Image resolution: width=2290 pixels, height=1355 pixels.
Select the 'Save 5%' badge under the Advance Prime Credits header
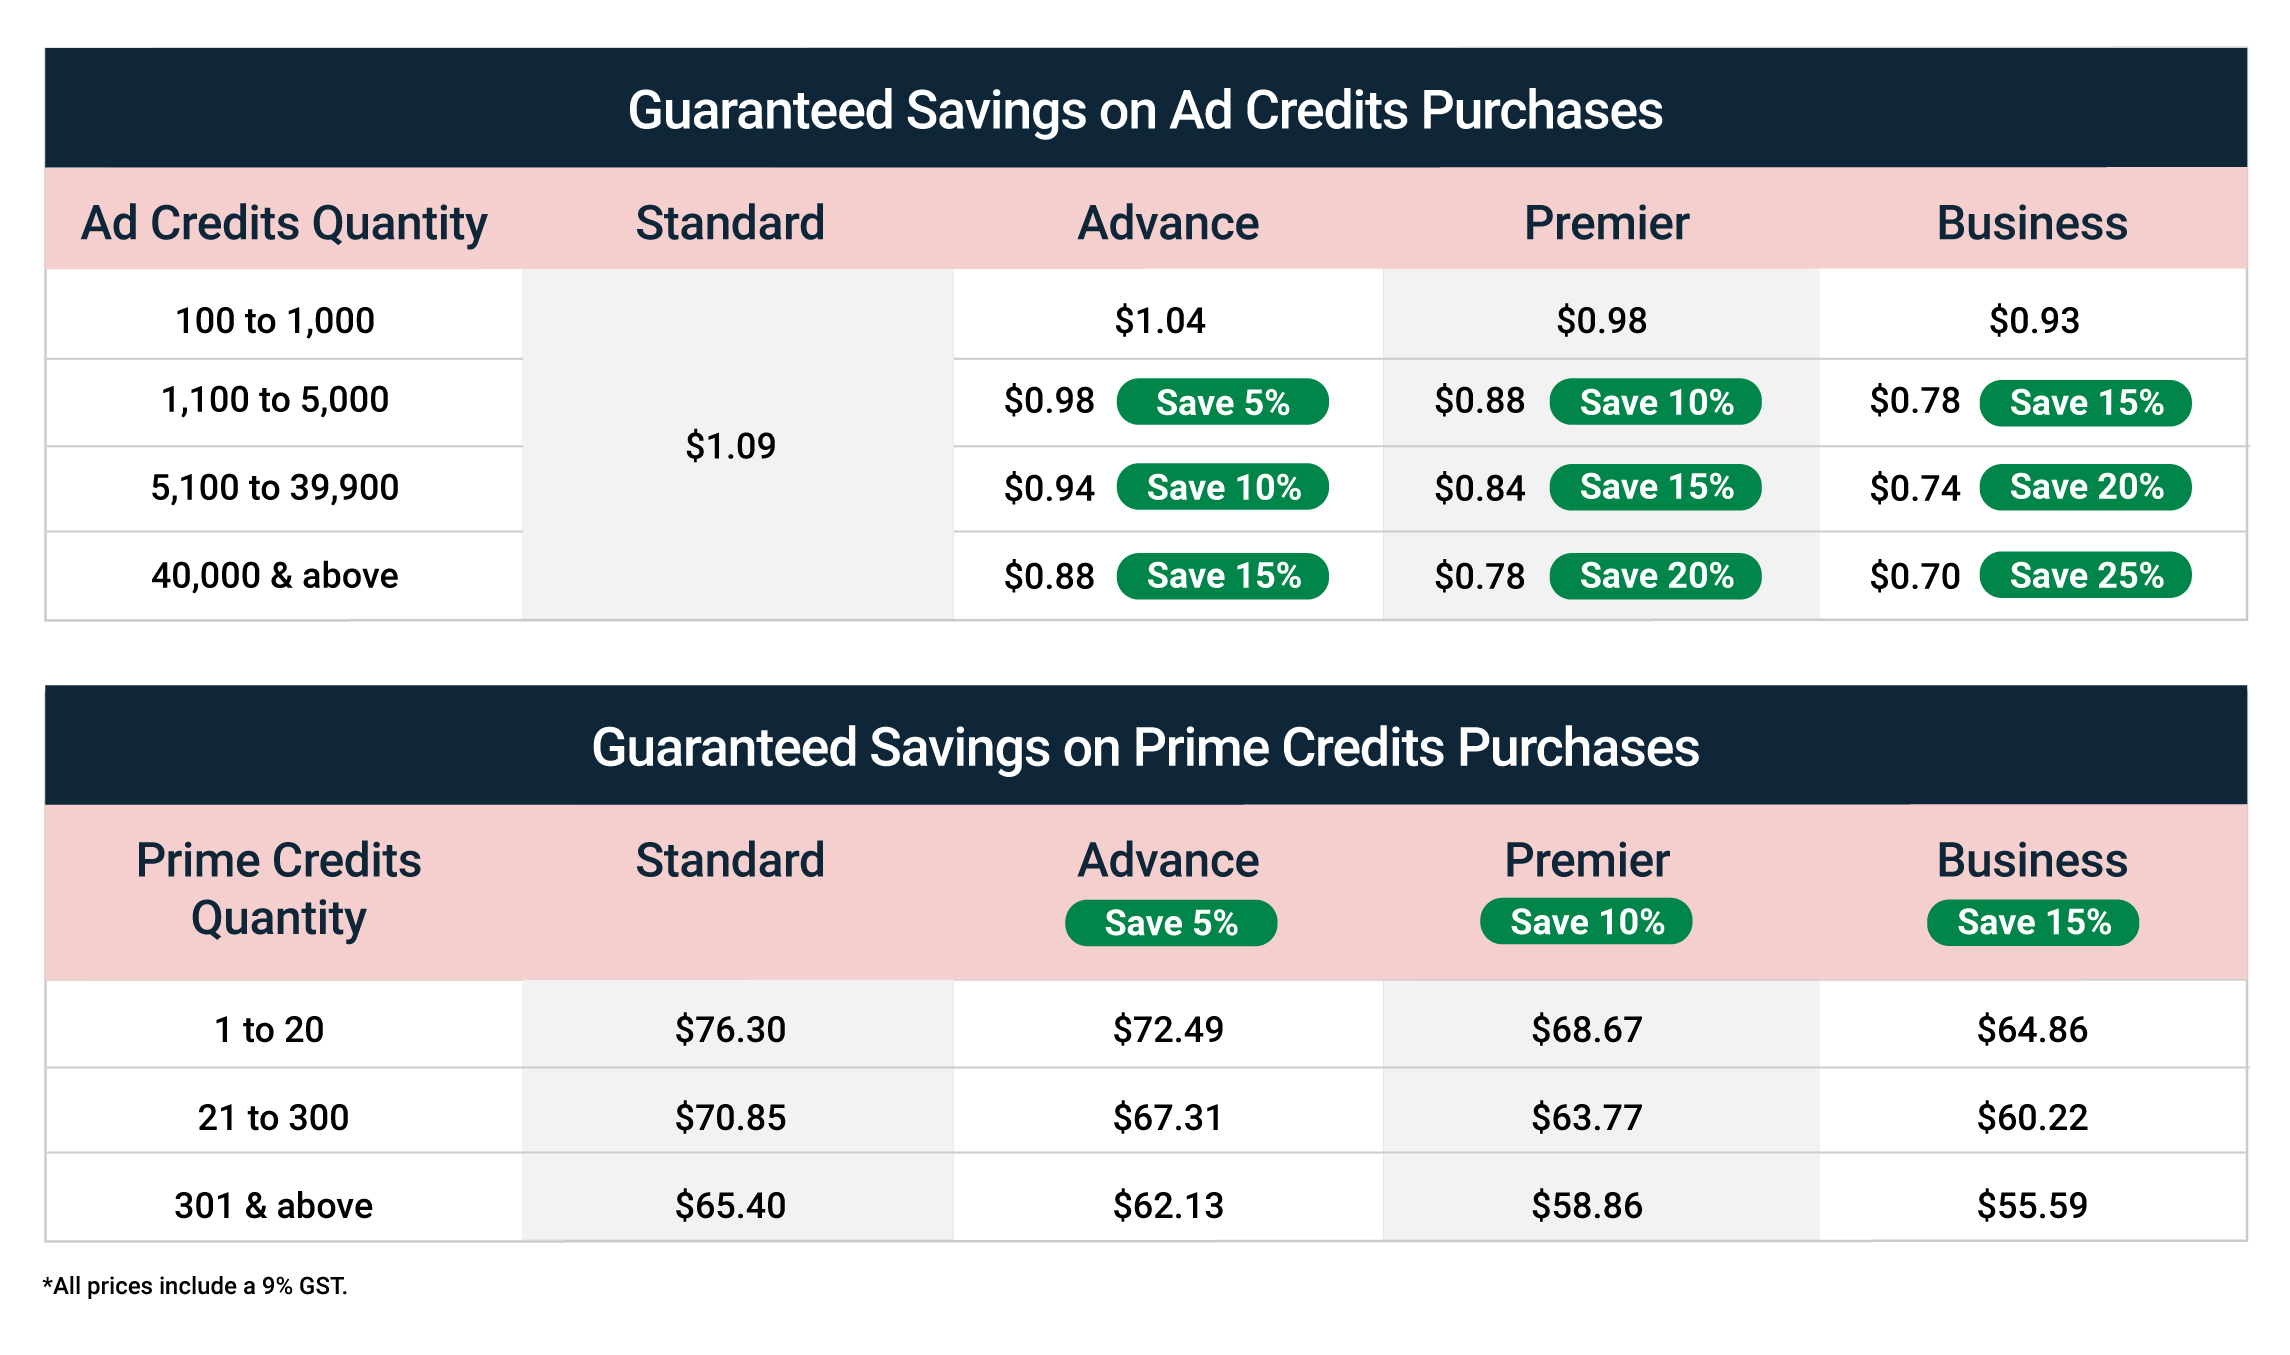[1171, 922]
